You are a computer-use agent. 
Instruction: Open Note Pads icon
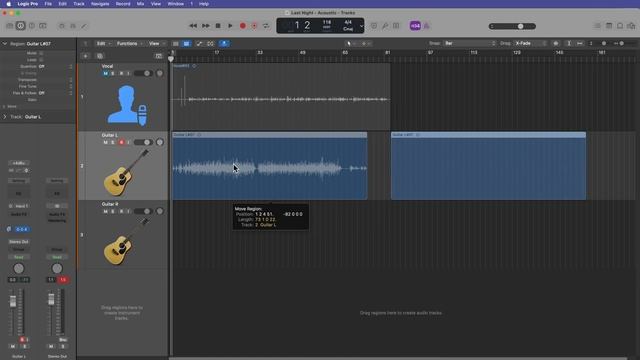609,26
